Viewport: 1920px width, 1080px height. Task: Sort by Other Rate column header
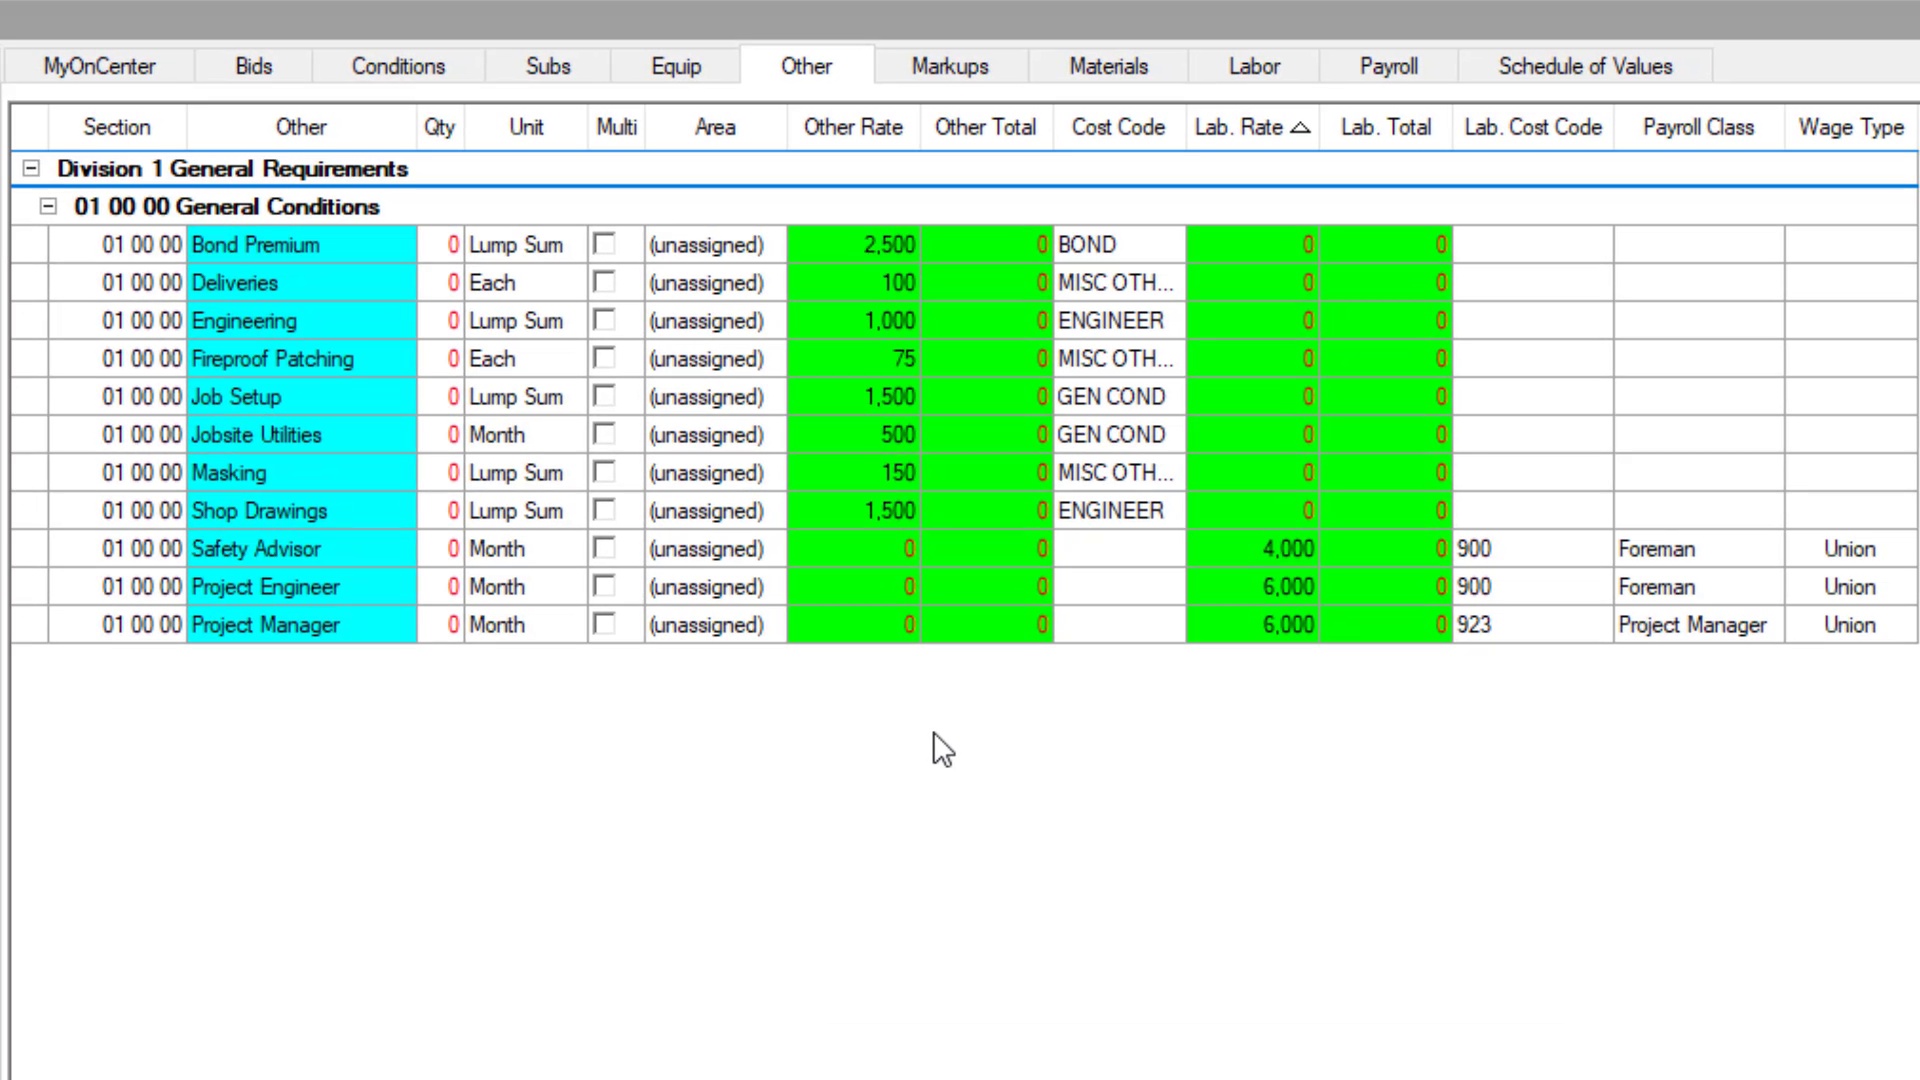click(x=853, y=127)
